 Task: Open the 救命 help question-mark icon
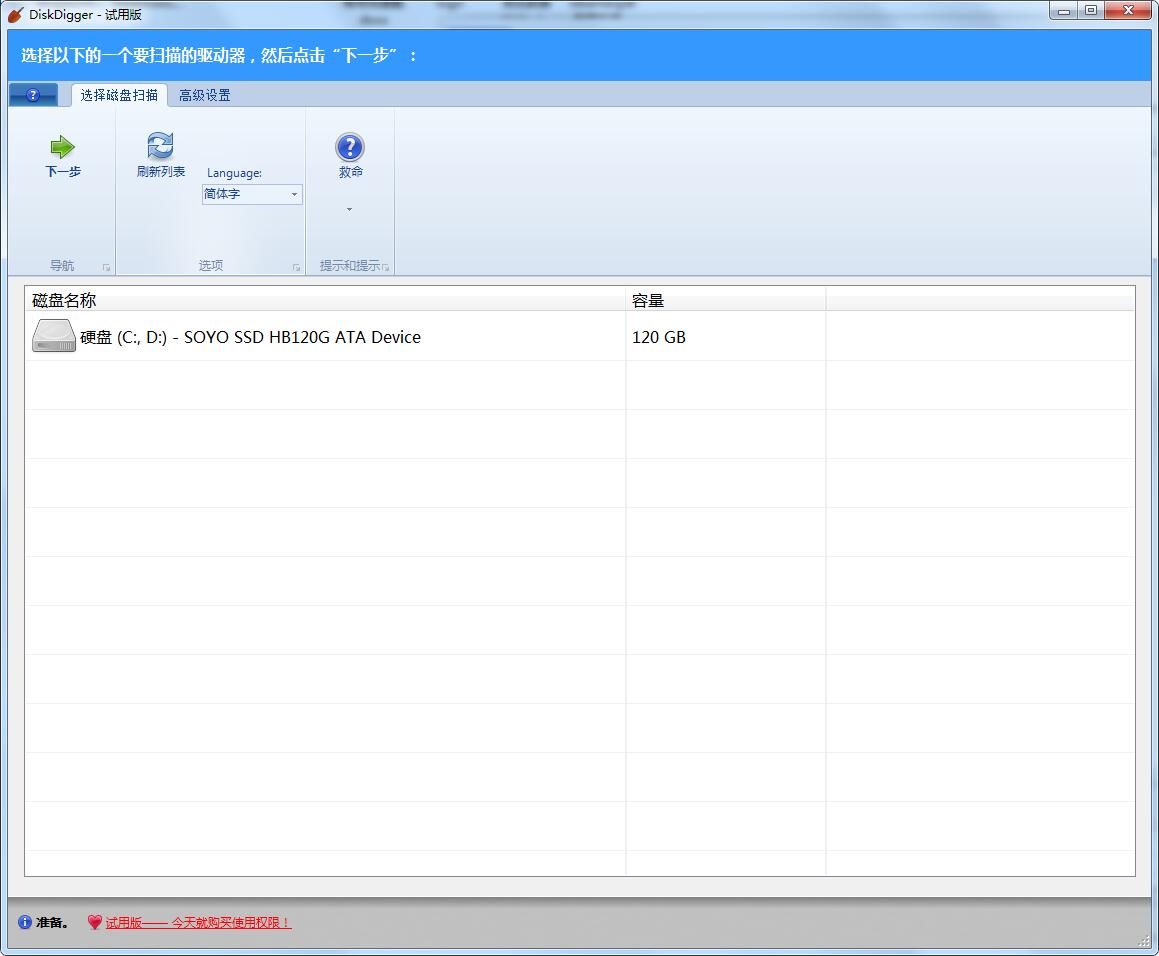350,147
